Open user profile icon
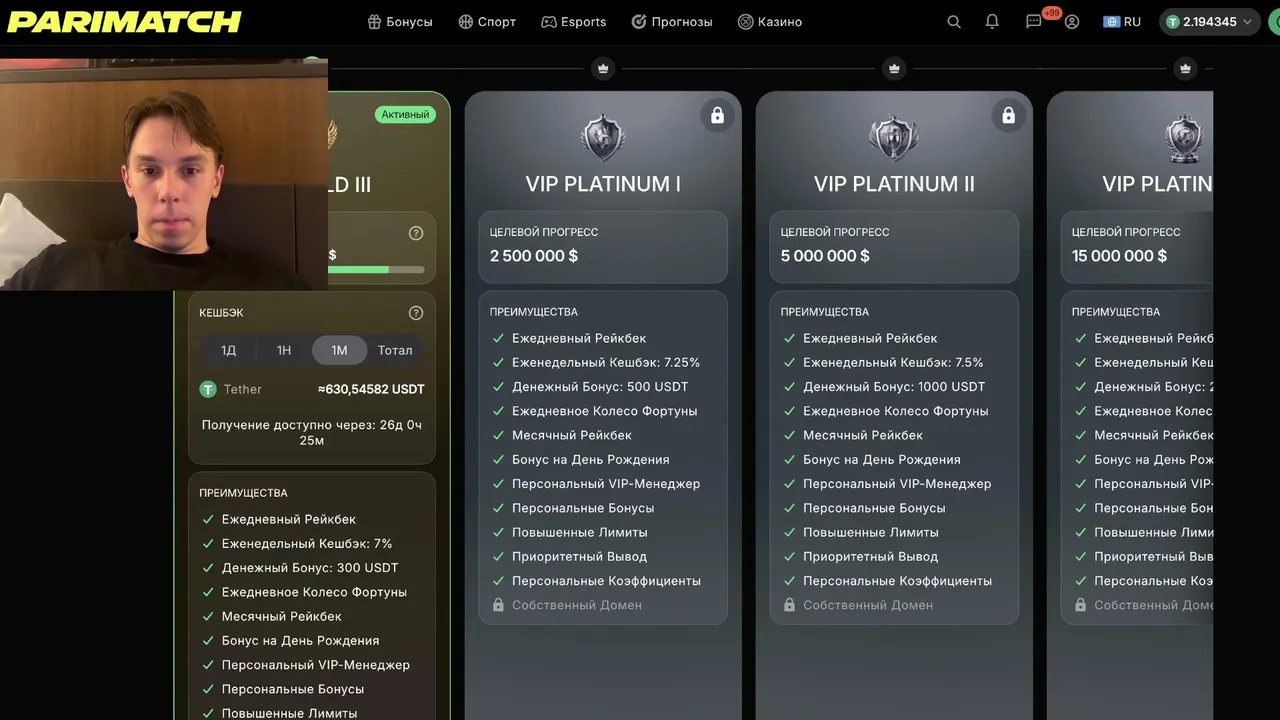The width and height of the screenshot is (1280, 720). [1072, 22]
